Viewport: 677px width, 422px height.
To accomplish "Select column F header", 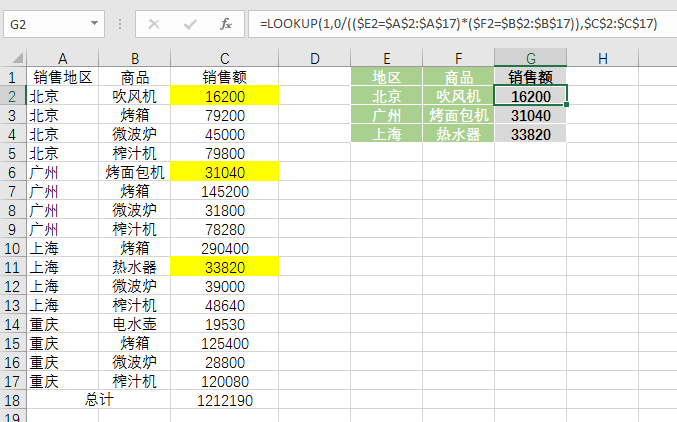I will (459, 58).
